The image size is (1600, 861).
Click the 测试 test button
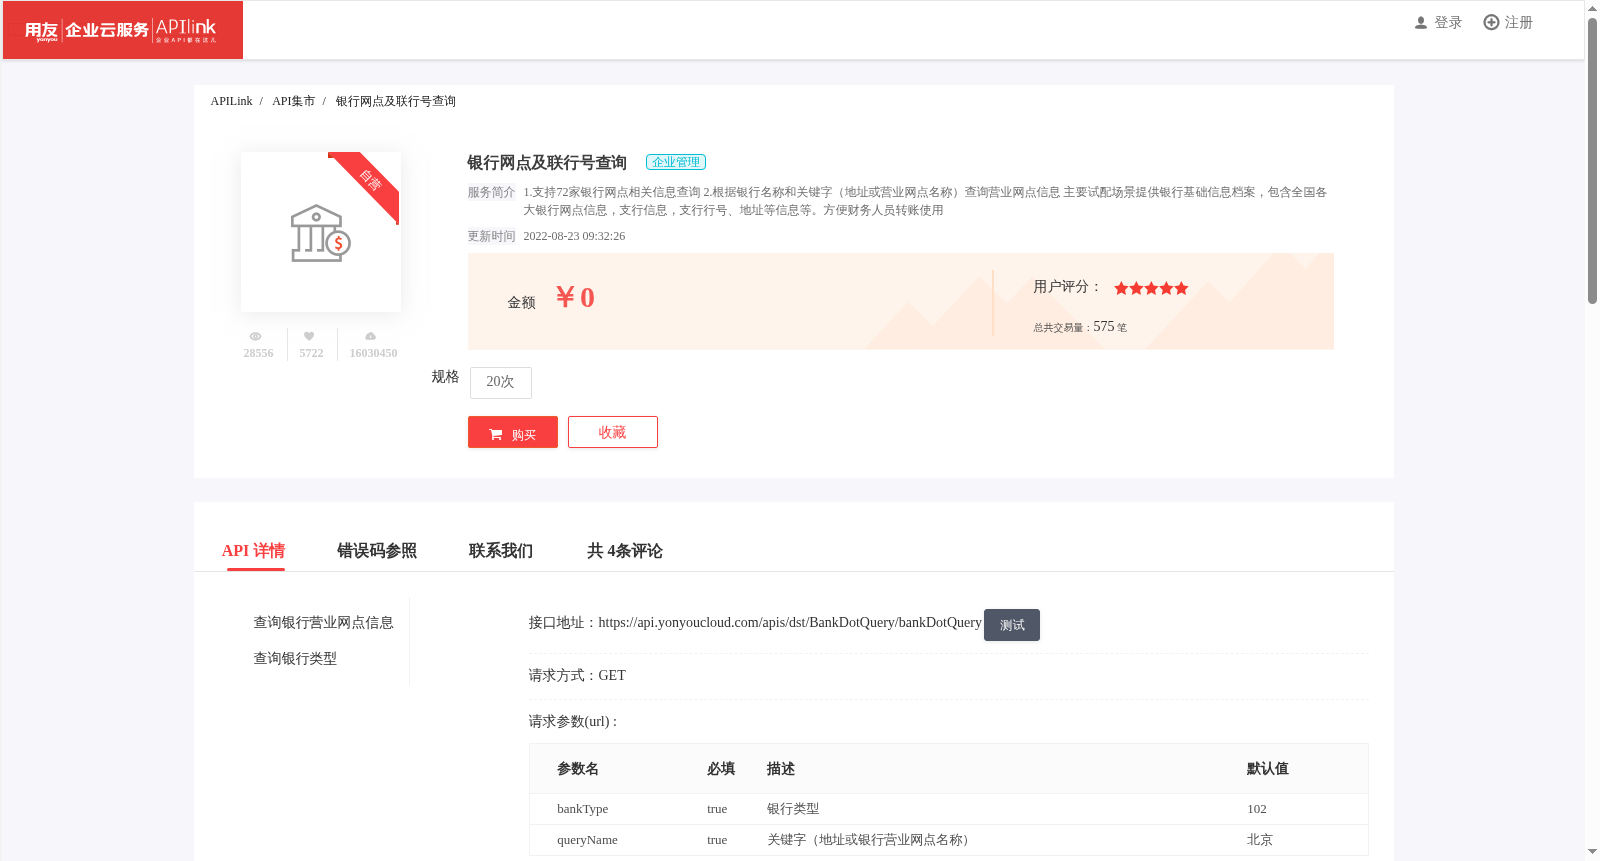[x=1012, y=625]
